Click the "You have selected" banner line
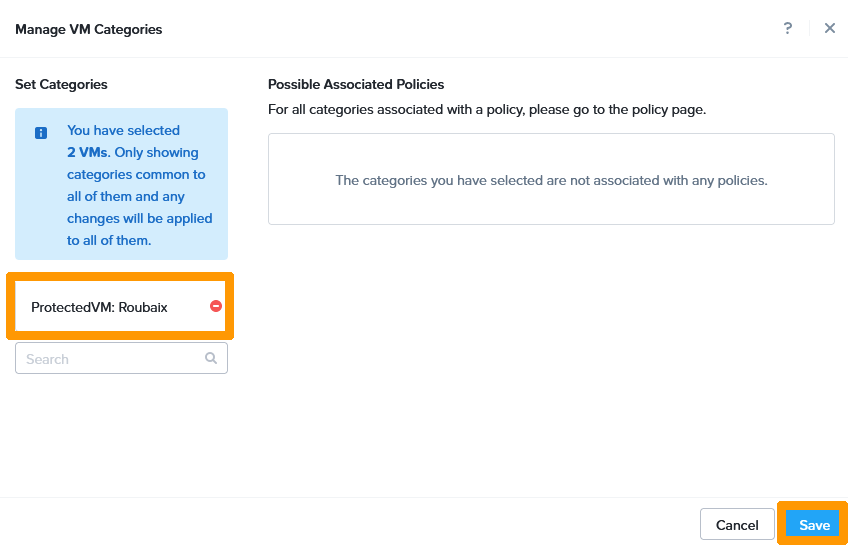Screen dimensions: 848x545 tap(123, 131)
